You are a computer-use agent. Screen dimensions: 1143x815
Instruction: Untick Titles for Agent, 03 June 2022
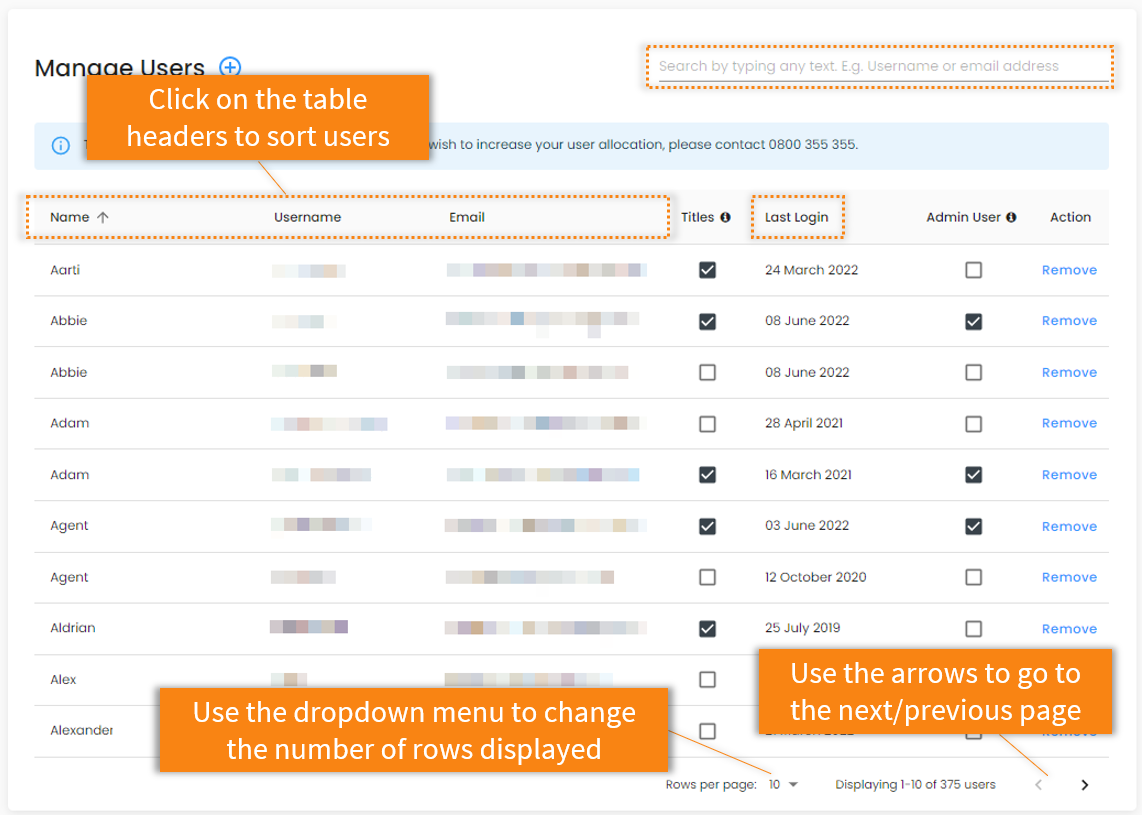(707, 526)
